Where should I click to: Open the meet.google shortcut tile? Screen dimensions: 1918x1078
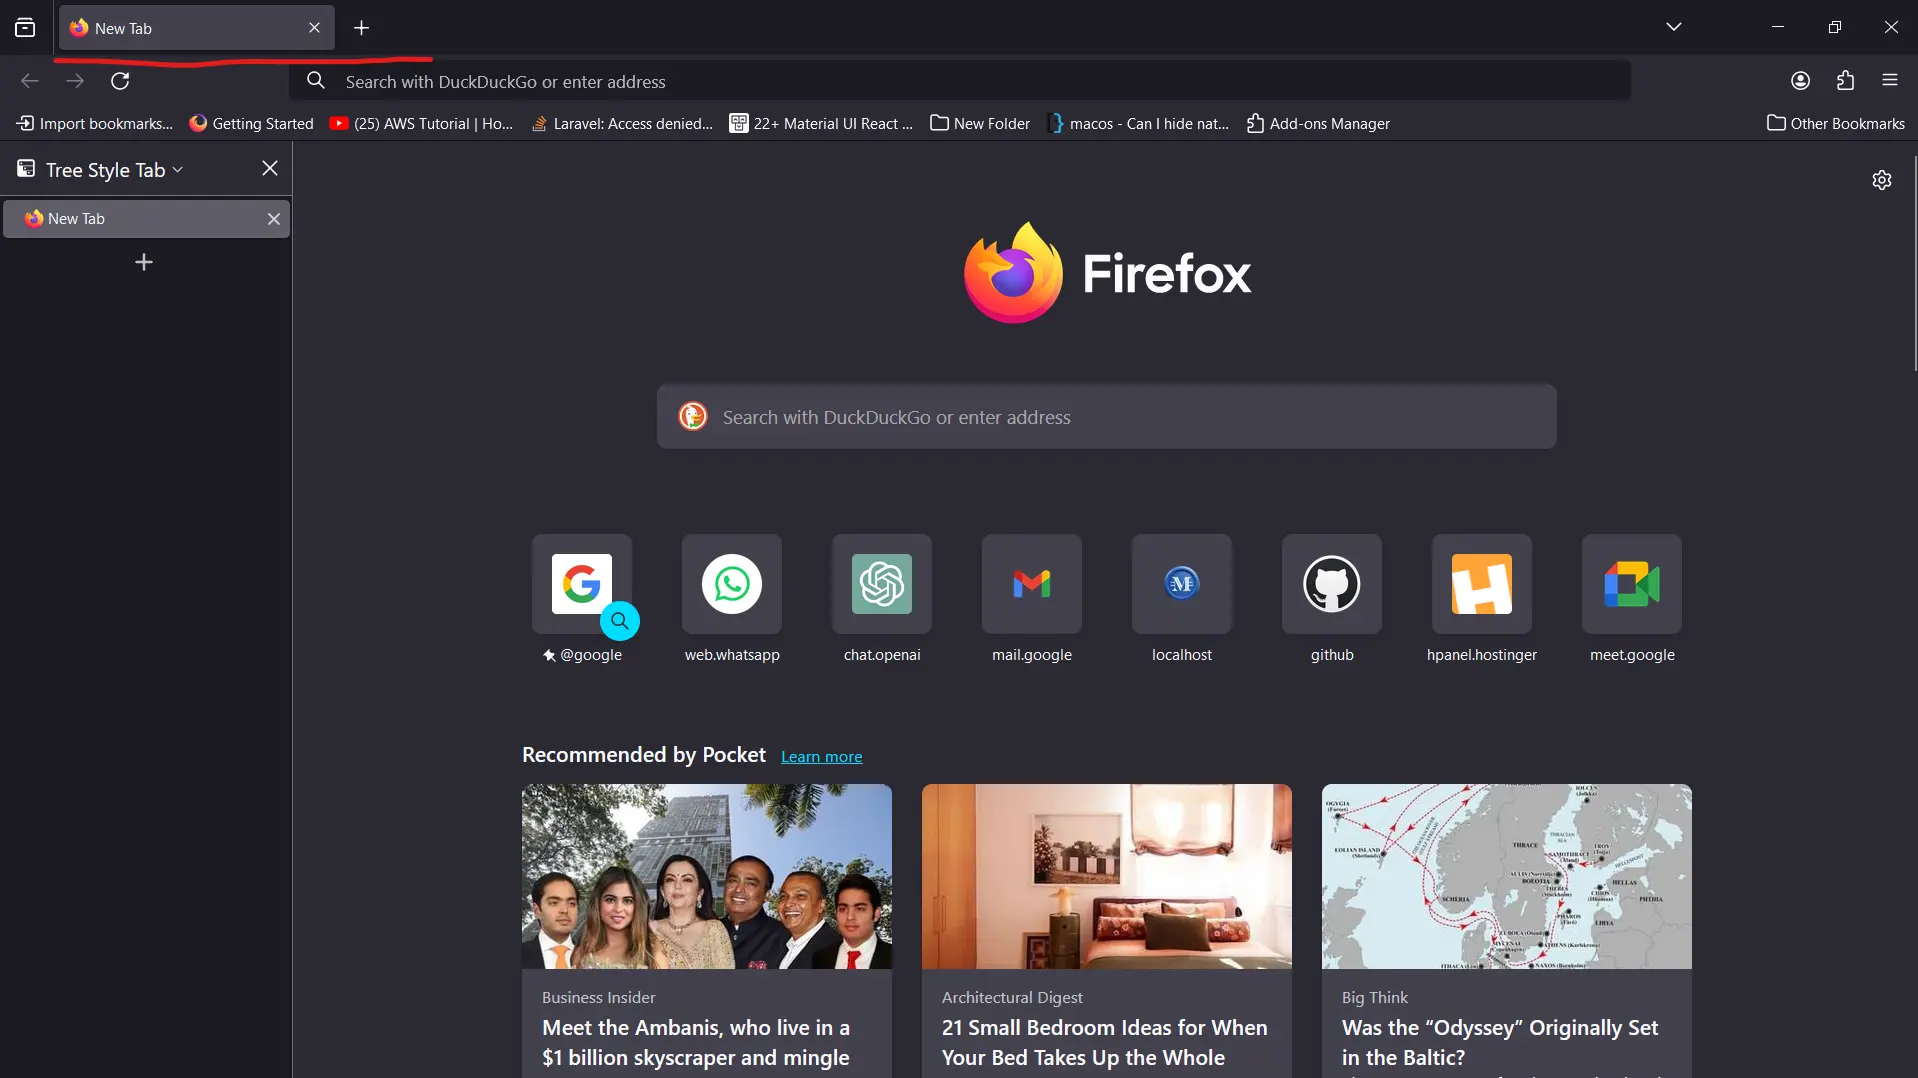(x=1632, y=584)
